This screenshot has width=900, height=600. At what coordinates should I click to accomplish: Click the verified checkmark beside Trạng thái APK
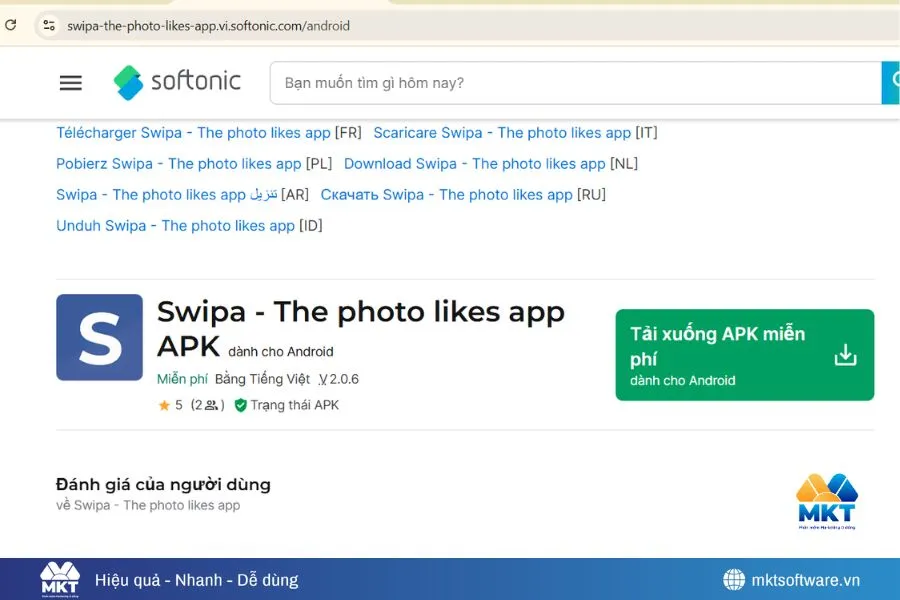239,405
